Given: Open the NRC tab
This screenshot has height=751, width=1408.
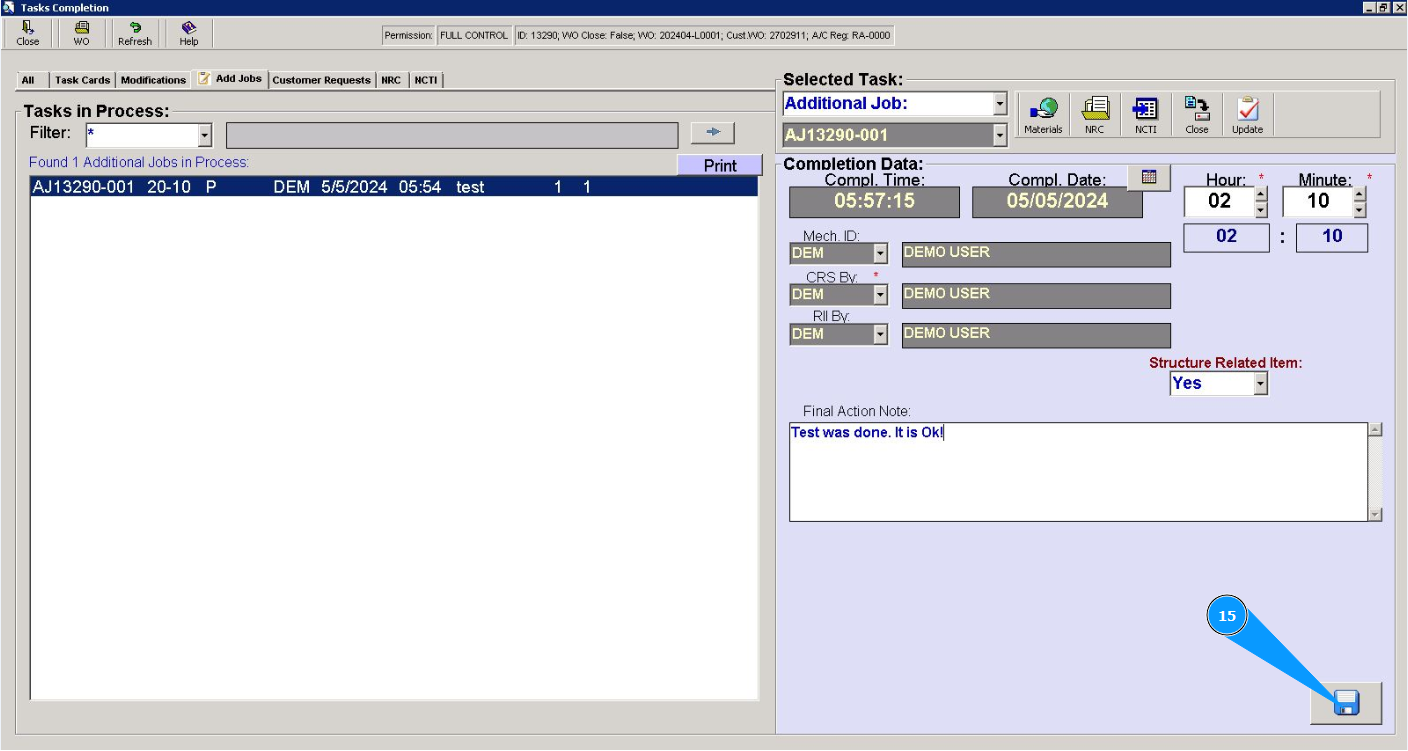Looking at the screenshot, I should click(x=391, y=80).
